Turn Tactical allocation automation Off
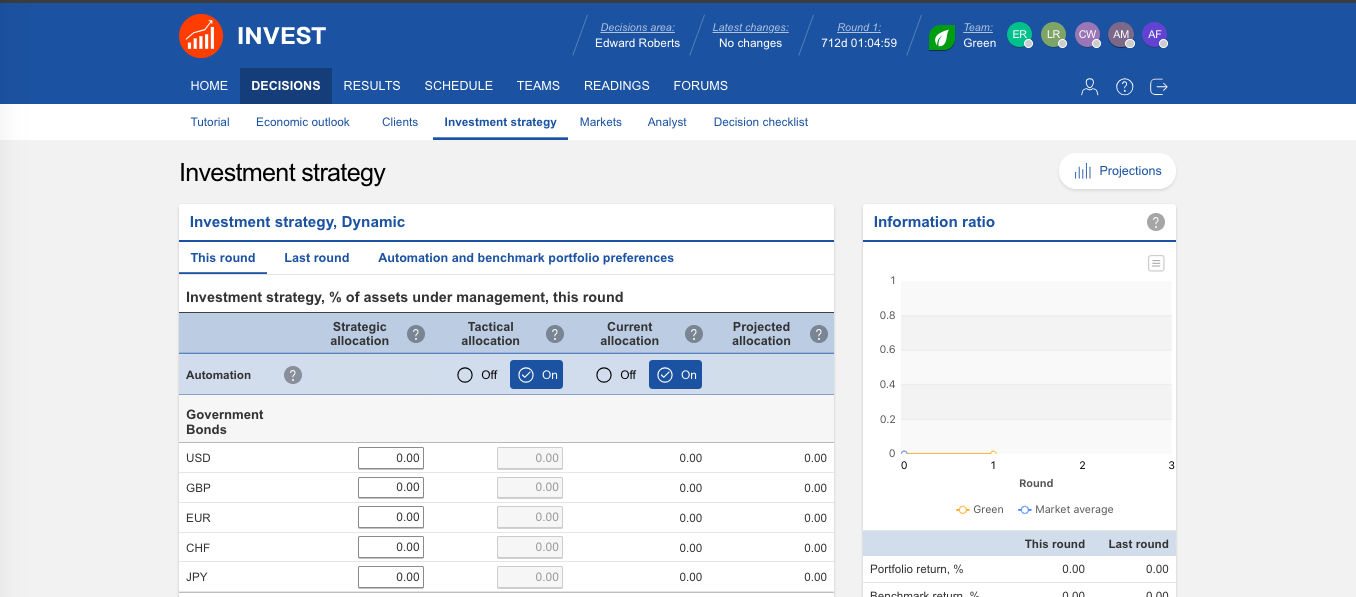Viewport: 1356px width, 597px height. (465, 375)
